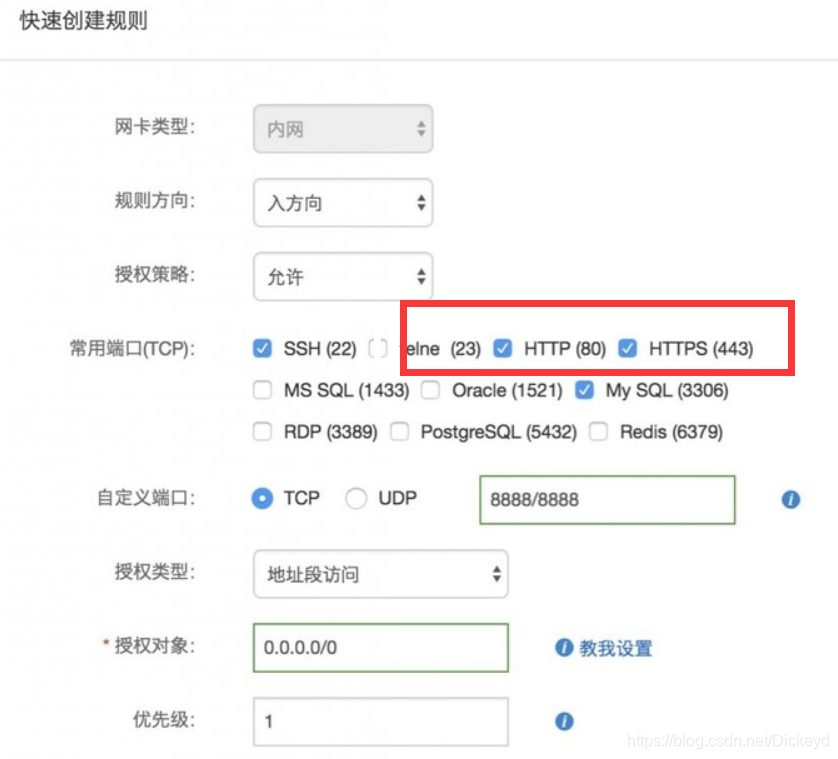
Task: Tick the PostgreSQL (5432) checkbox
Action: coord(399,431)
